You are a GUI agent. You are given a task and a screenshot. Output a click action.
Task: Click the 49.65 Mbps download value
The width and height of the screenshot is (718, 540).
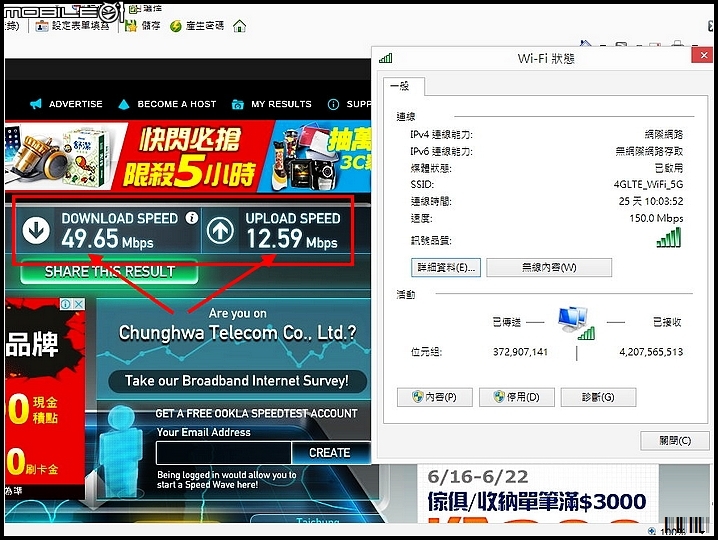pyautogui.click(x=108, y=239)
